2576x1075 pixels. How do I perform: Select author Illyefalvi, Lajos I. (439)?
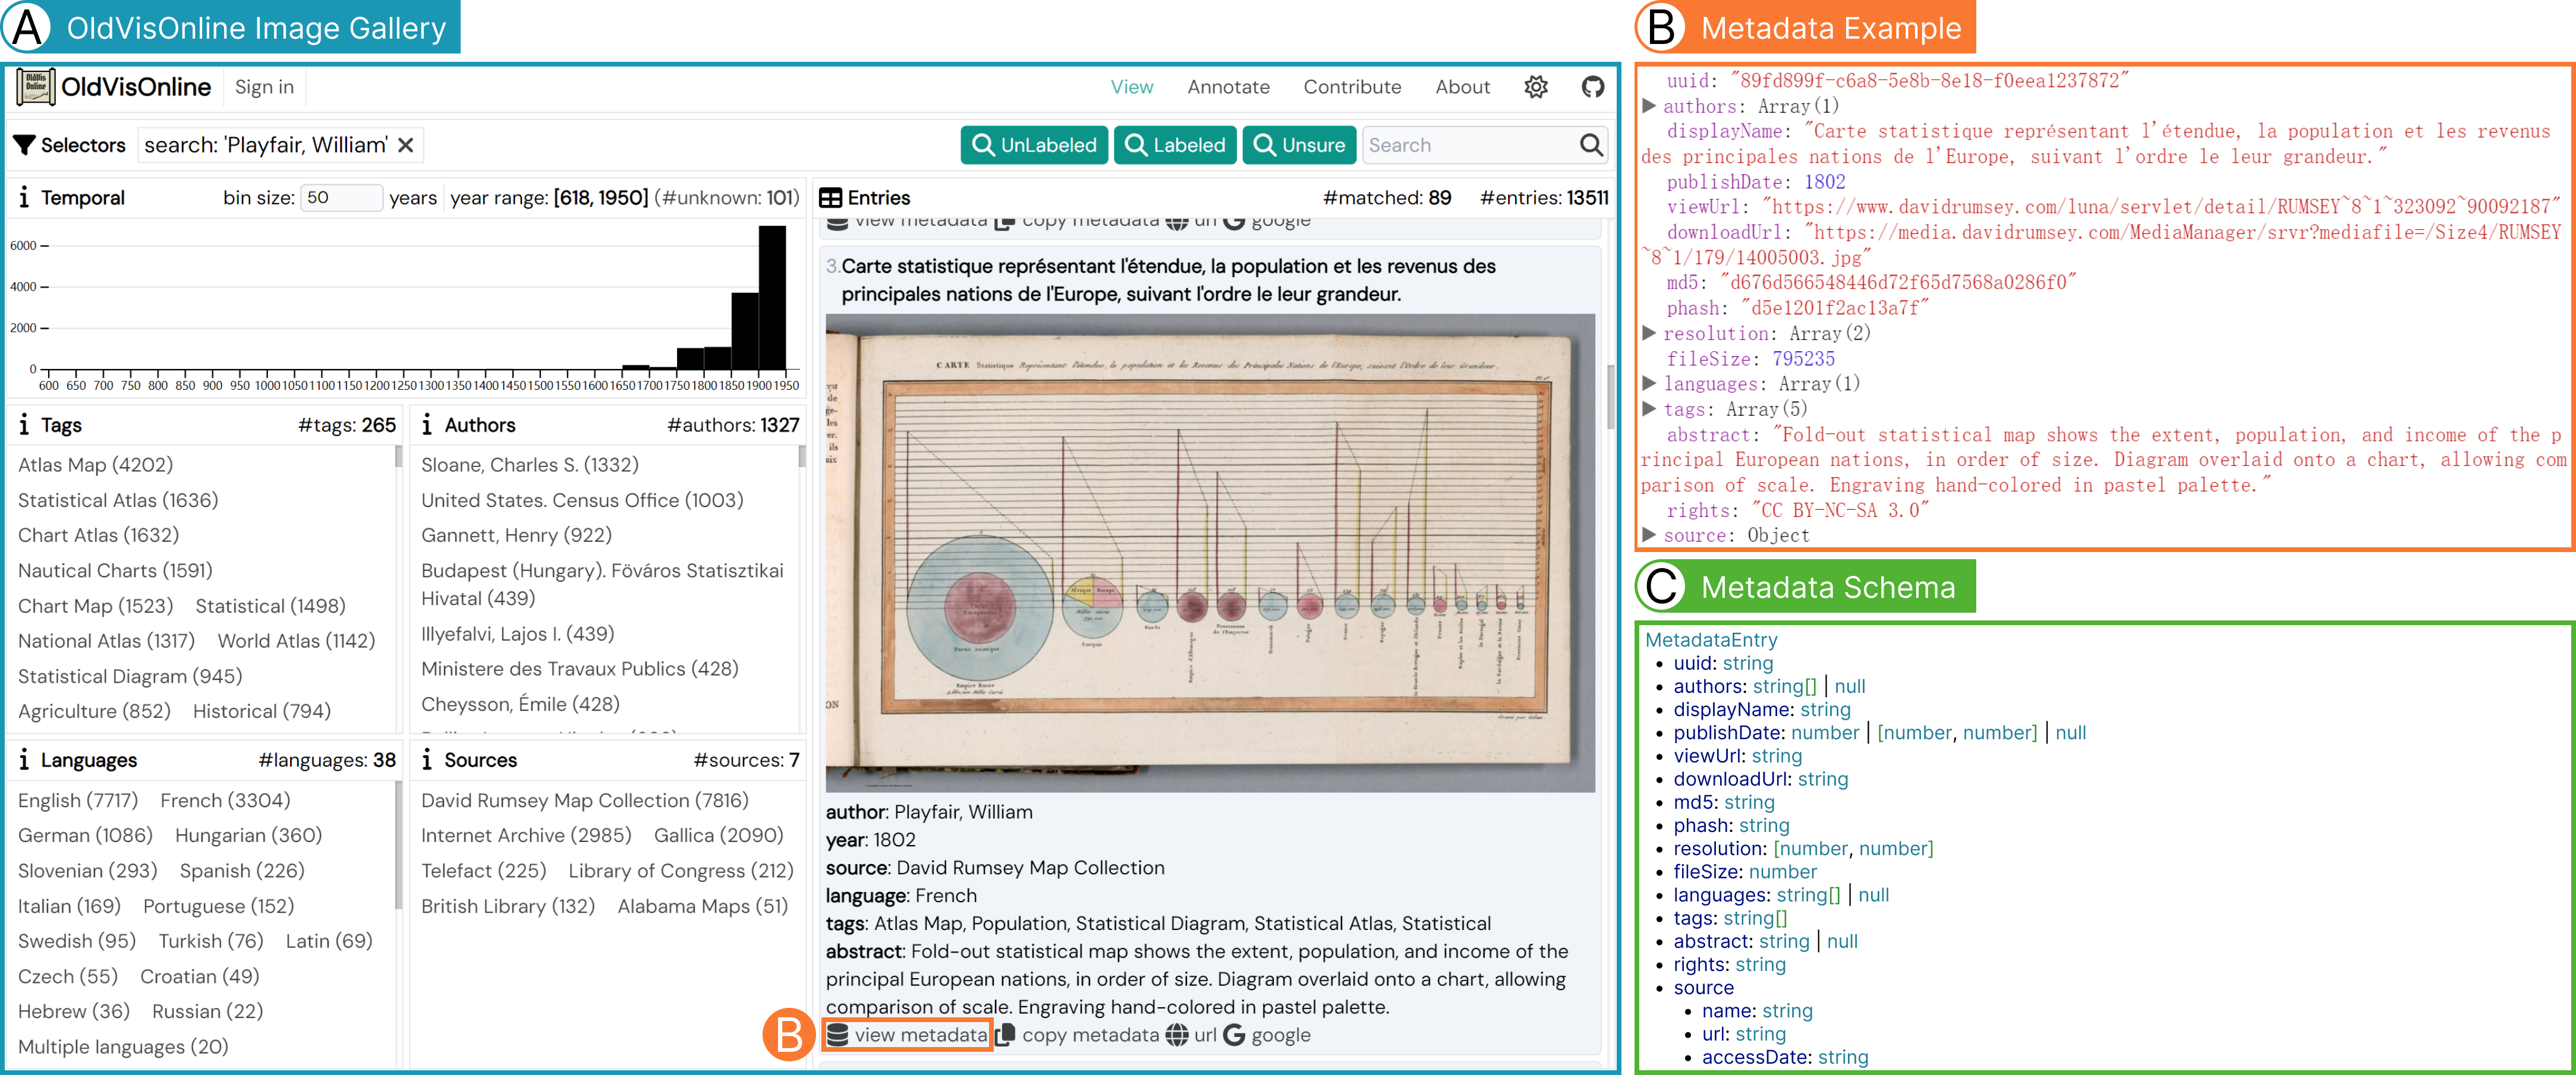(x=518, y=633)
